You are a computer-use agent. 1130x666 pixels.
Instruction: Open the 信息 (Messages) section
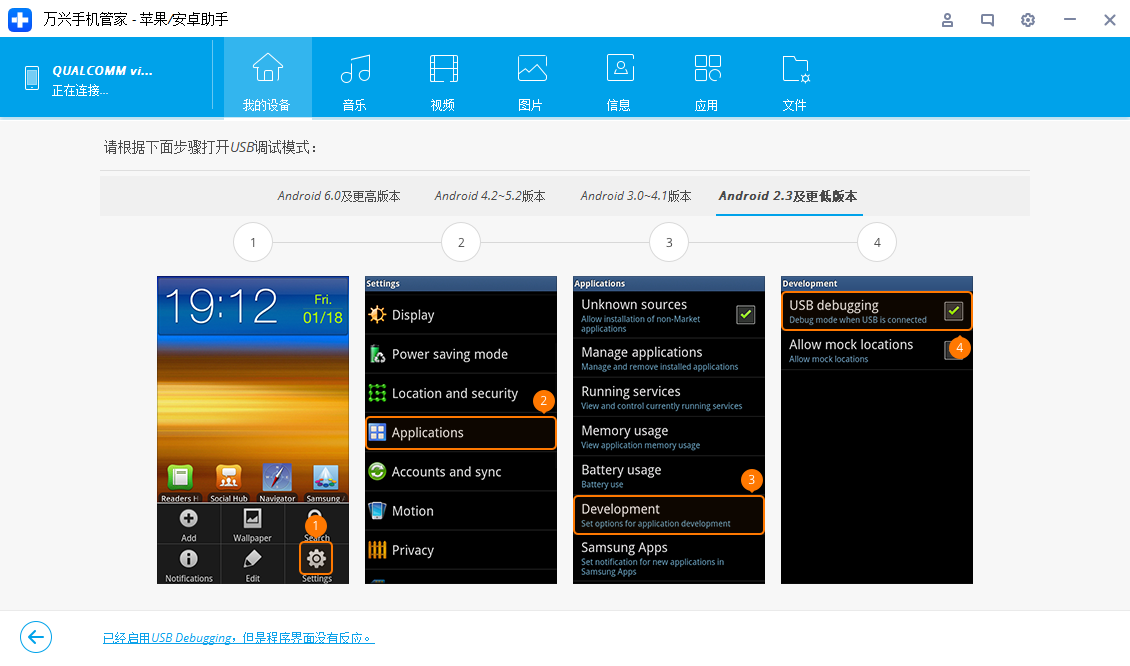tap(619, 78)
